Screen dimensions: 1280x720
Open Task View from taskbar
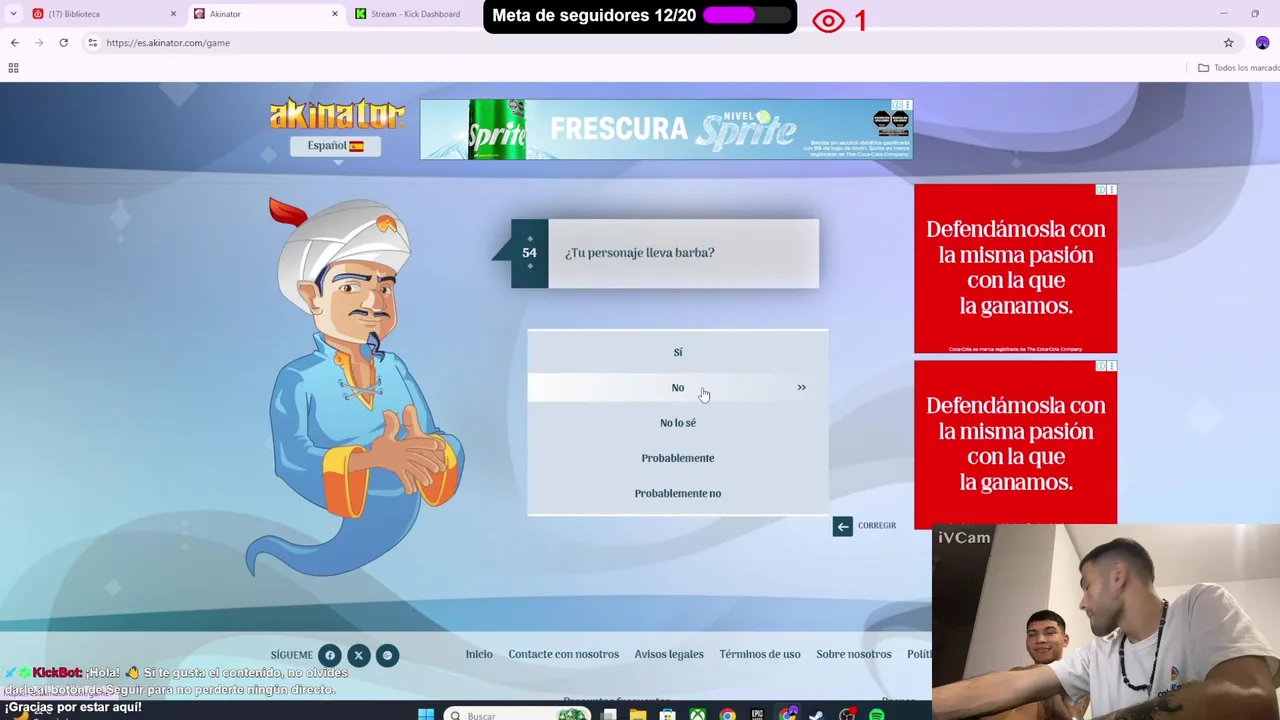pos(608,715)
